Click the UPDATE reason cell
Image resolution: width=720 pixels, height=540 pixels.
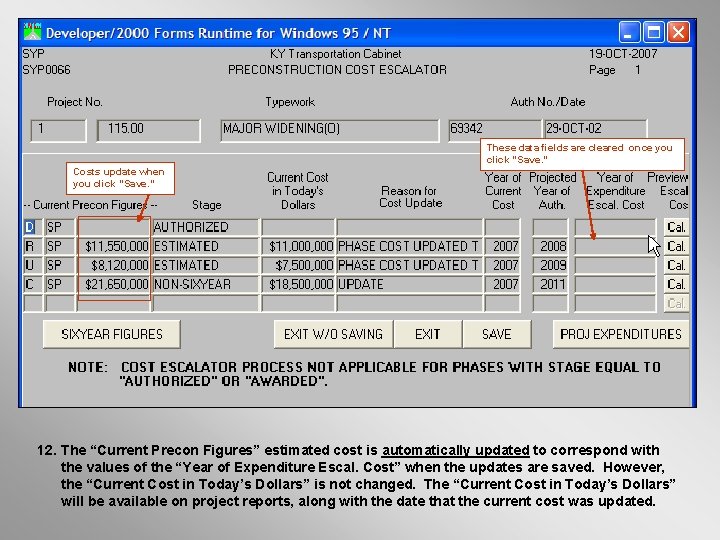coord(410,285)
